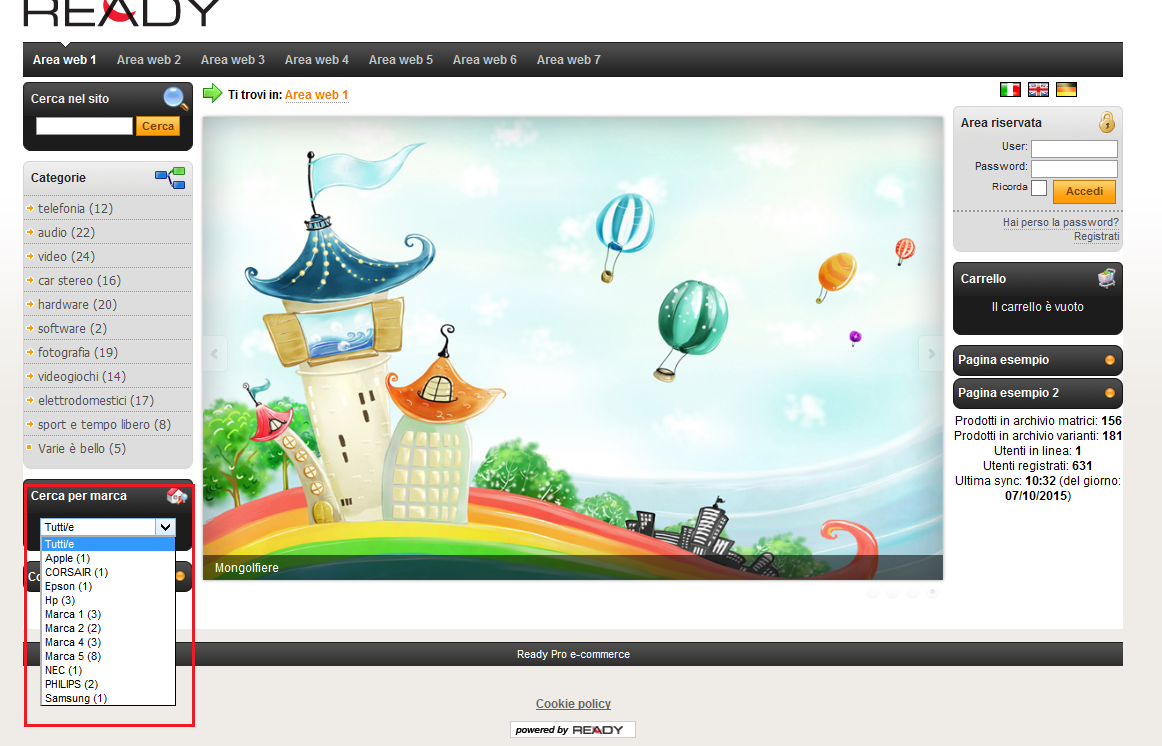Click the User input field
Viewport: 1162px width, 746px height.
coord(1075,149)
